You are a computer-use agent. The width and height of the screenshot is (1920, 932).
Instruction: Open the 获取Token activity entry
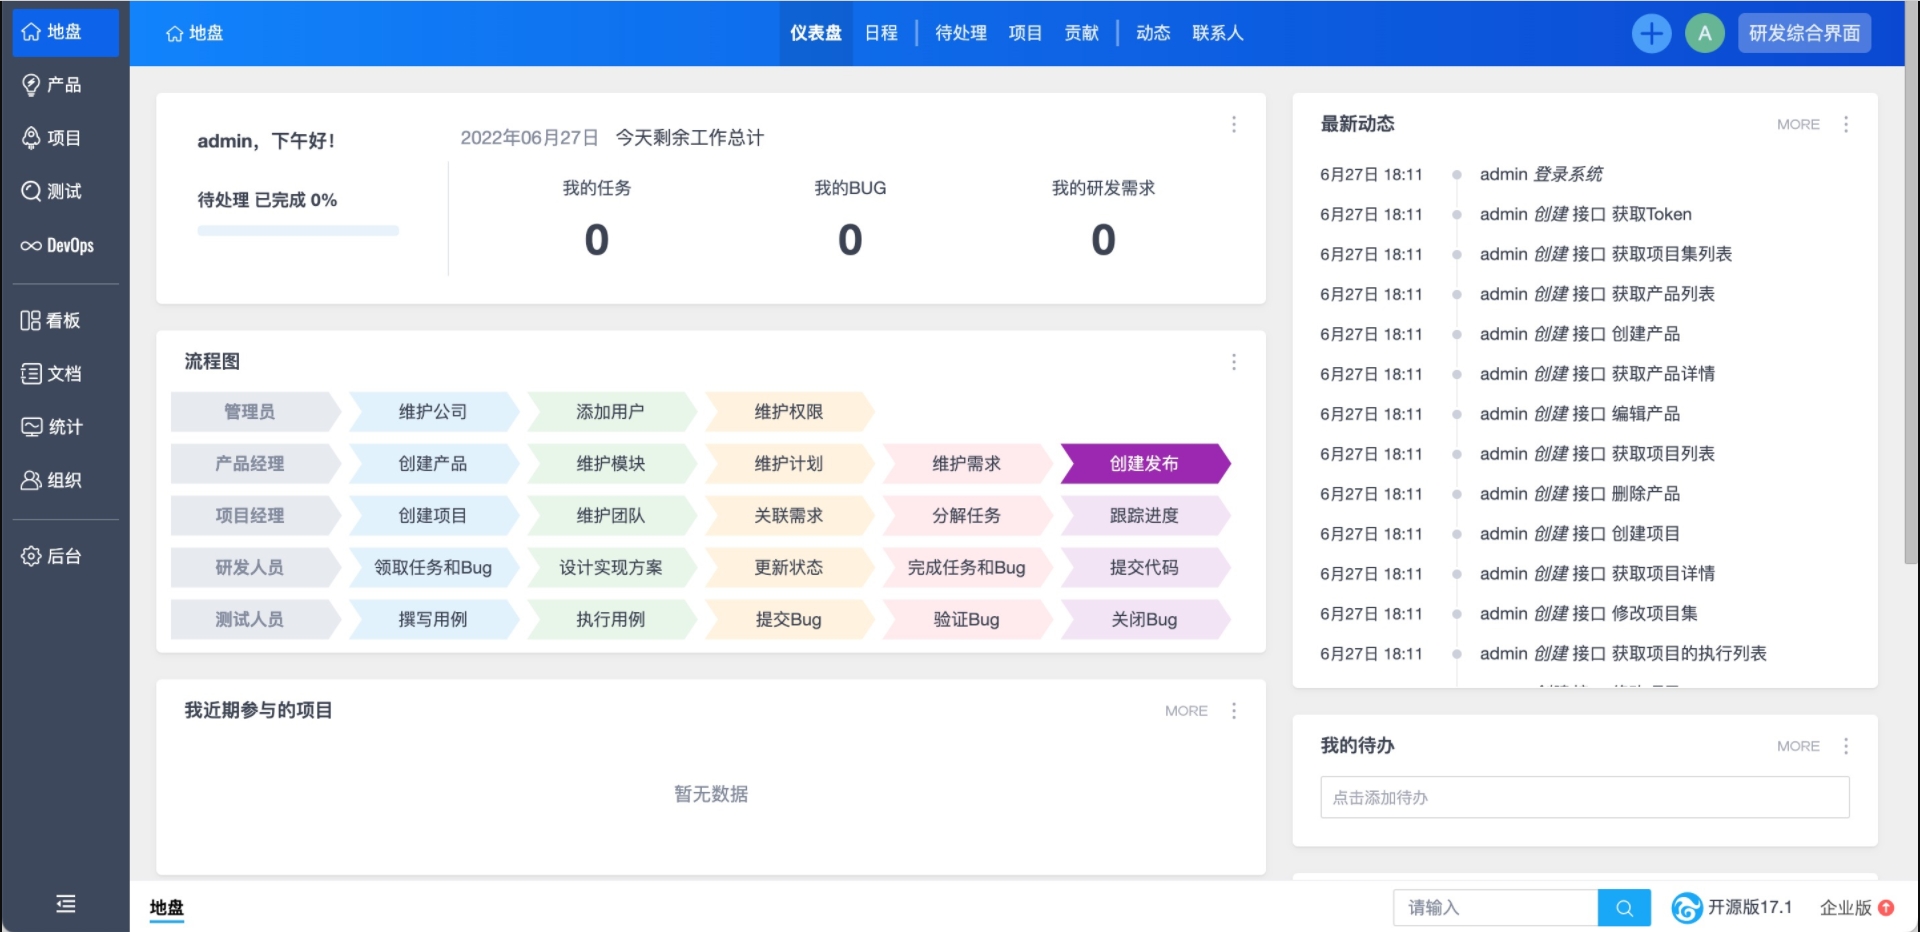[1652, 214]
